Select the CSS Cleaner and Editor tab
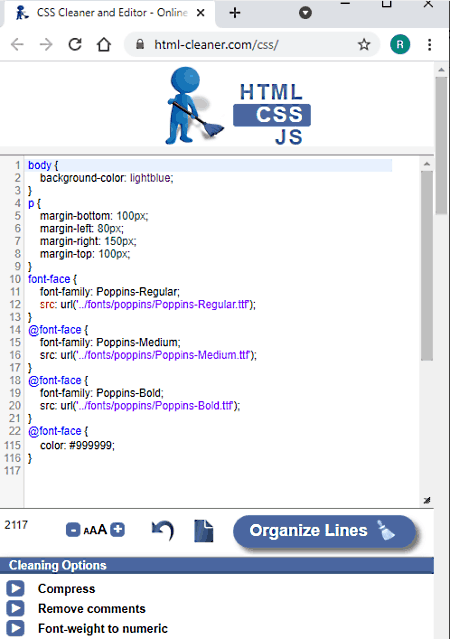Image resolution: width=450 pixels, height=639 pixels. coord(110,13)
